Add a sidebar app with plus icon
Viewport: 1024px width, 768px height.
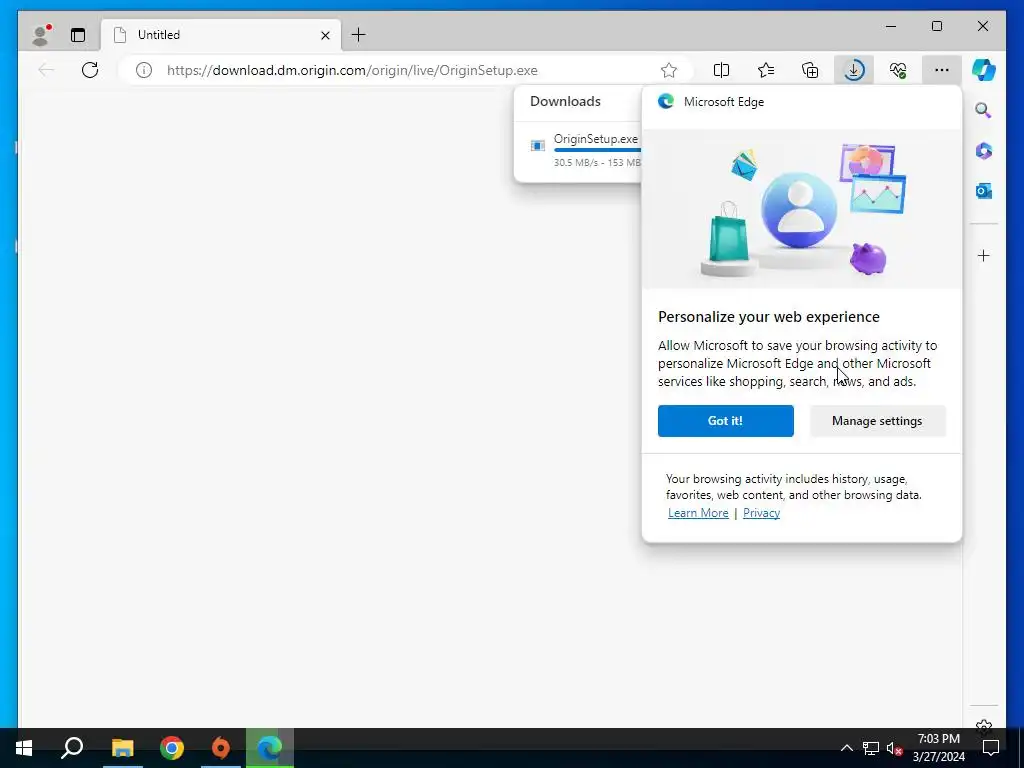point(984,255)
